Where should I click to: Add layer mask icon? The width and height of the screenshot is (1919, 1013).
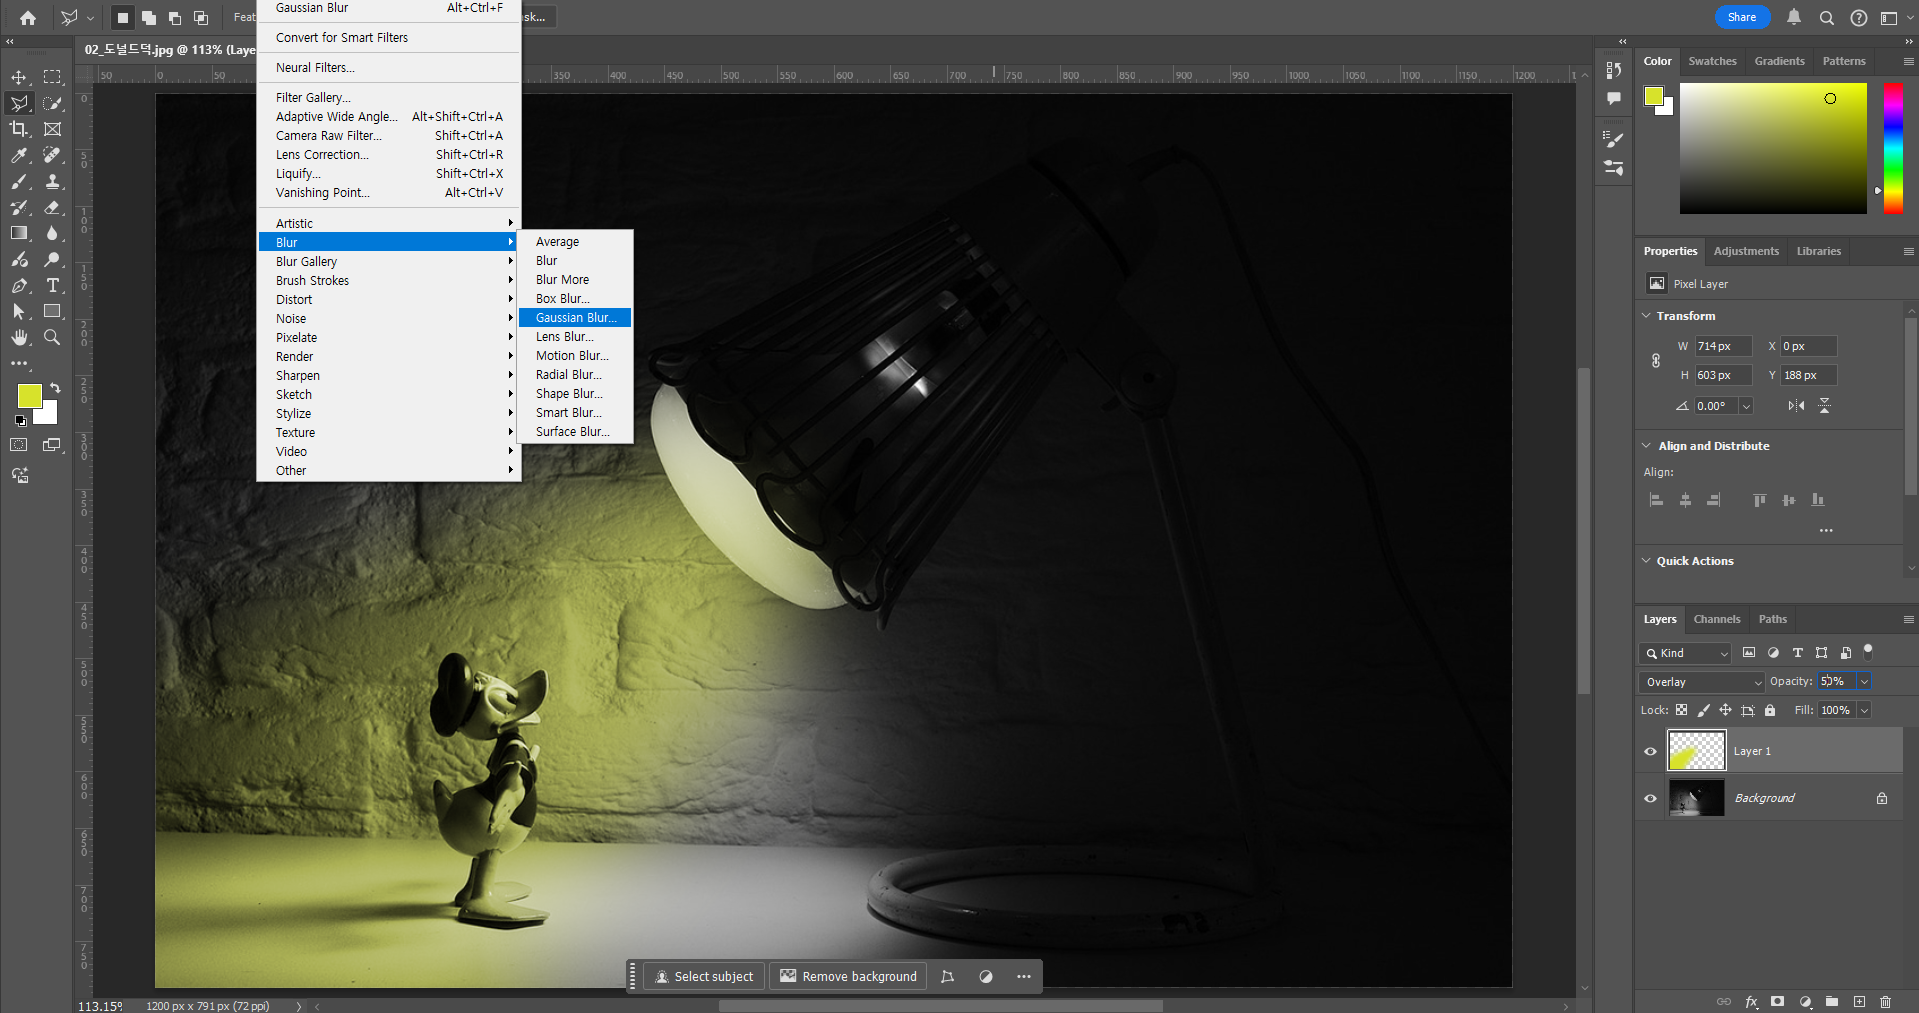pyautogui.click(x=1777, y=1001)
